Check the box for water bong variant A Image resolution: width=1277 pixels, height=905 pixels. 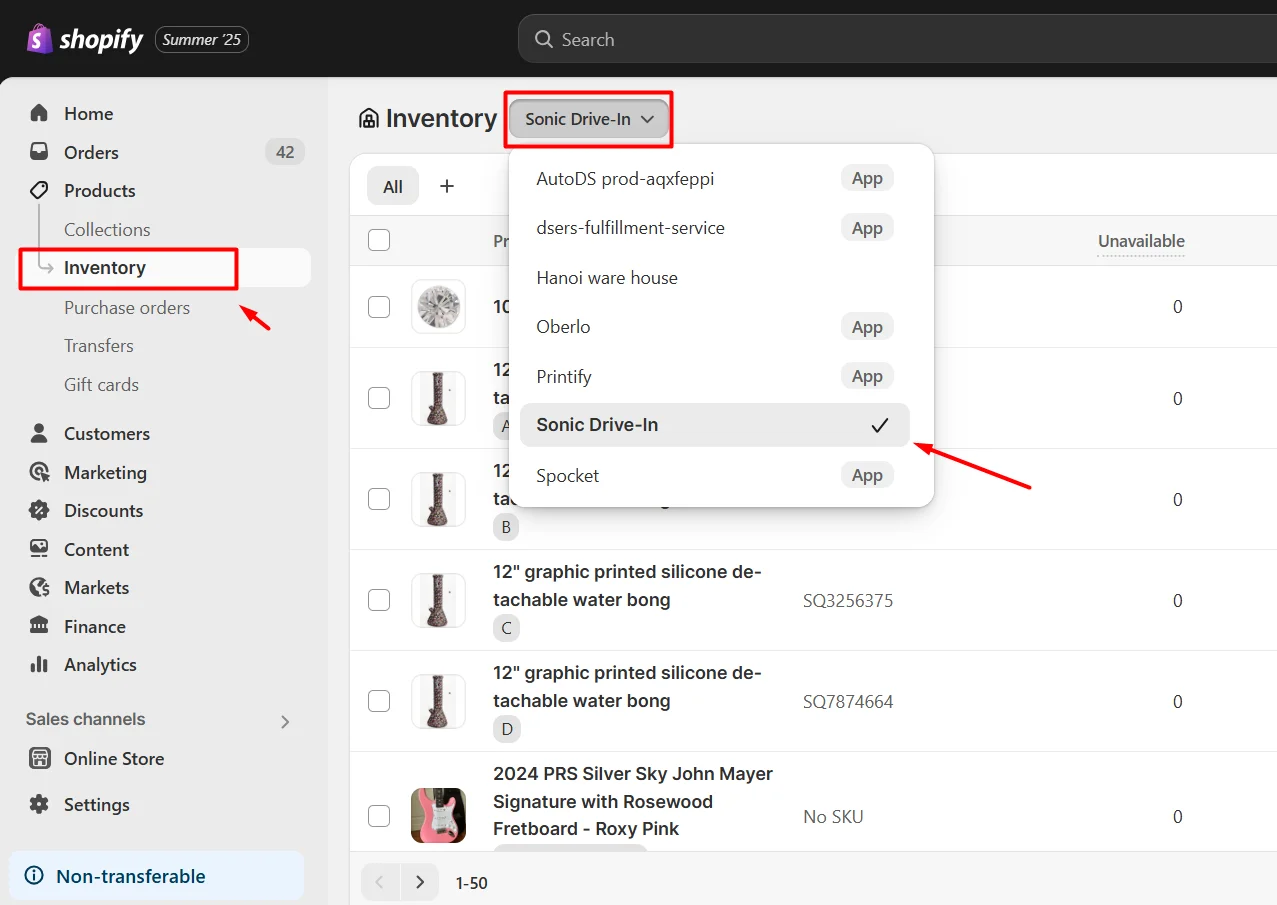coord(379,398)
